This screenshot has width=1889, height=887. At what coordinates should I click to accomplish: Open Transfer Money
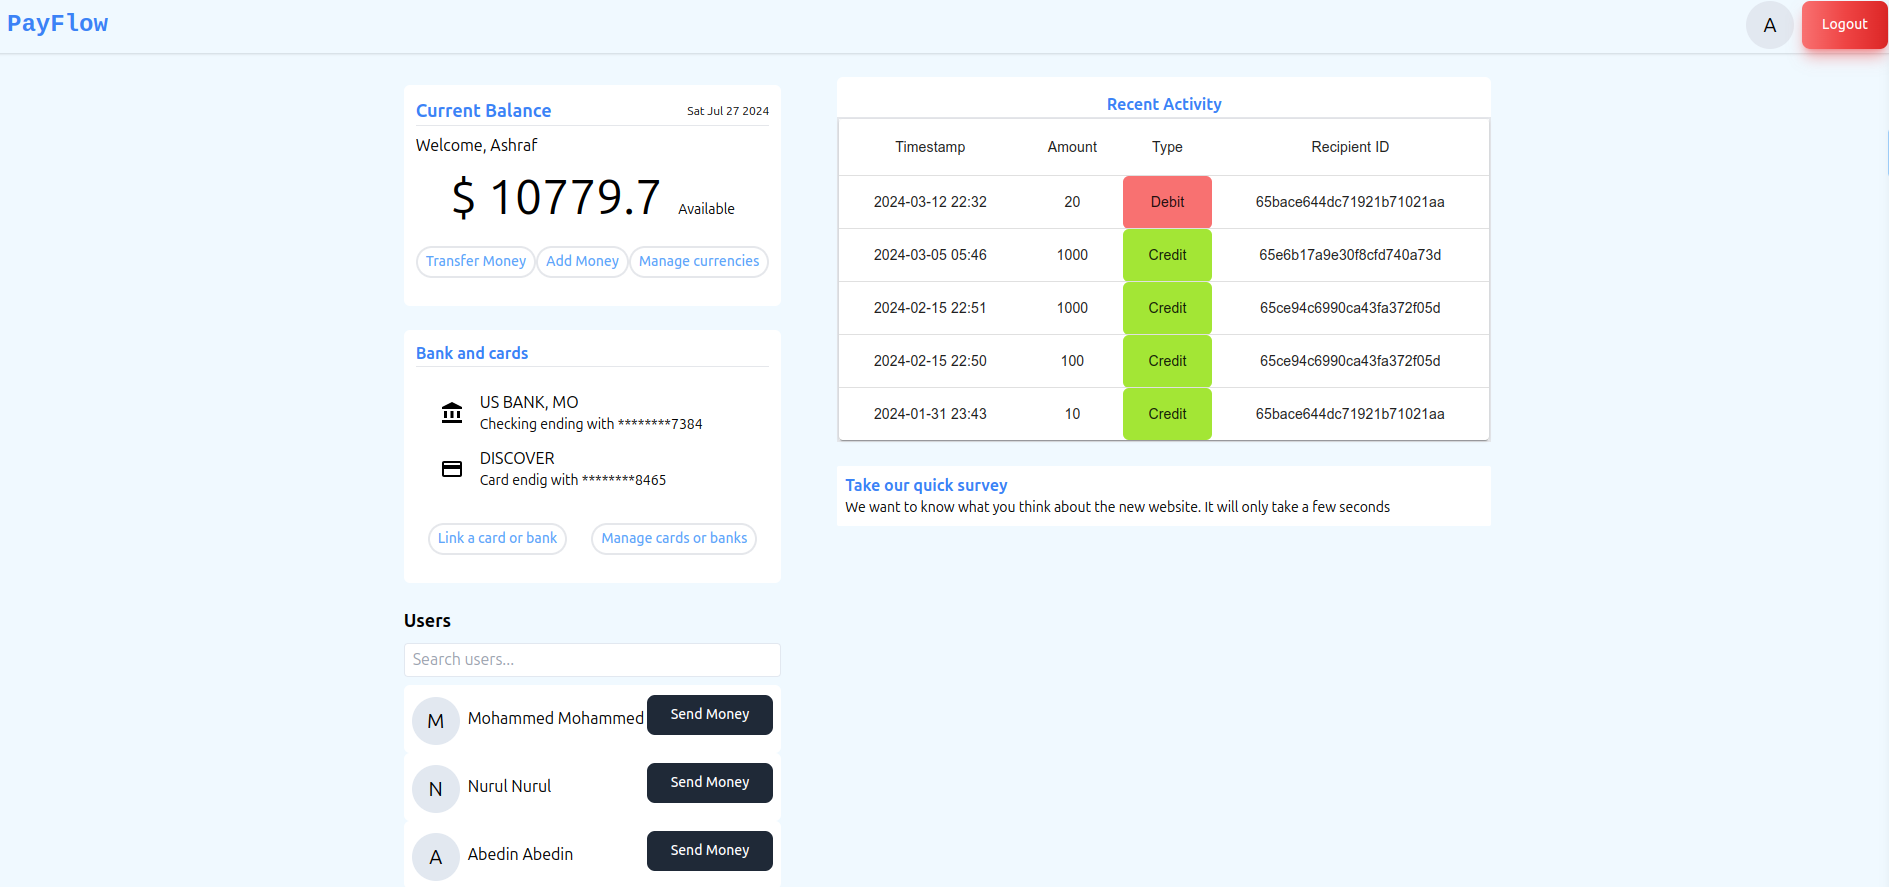pos(475,261)
